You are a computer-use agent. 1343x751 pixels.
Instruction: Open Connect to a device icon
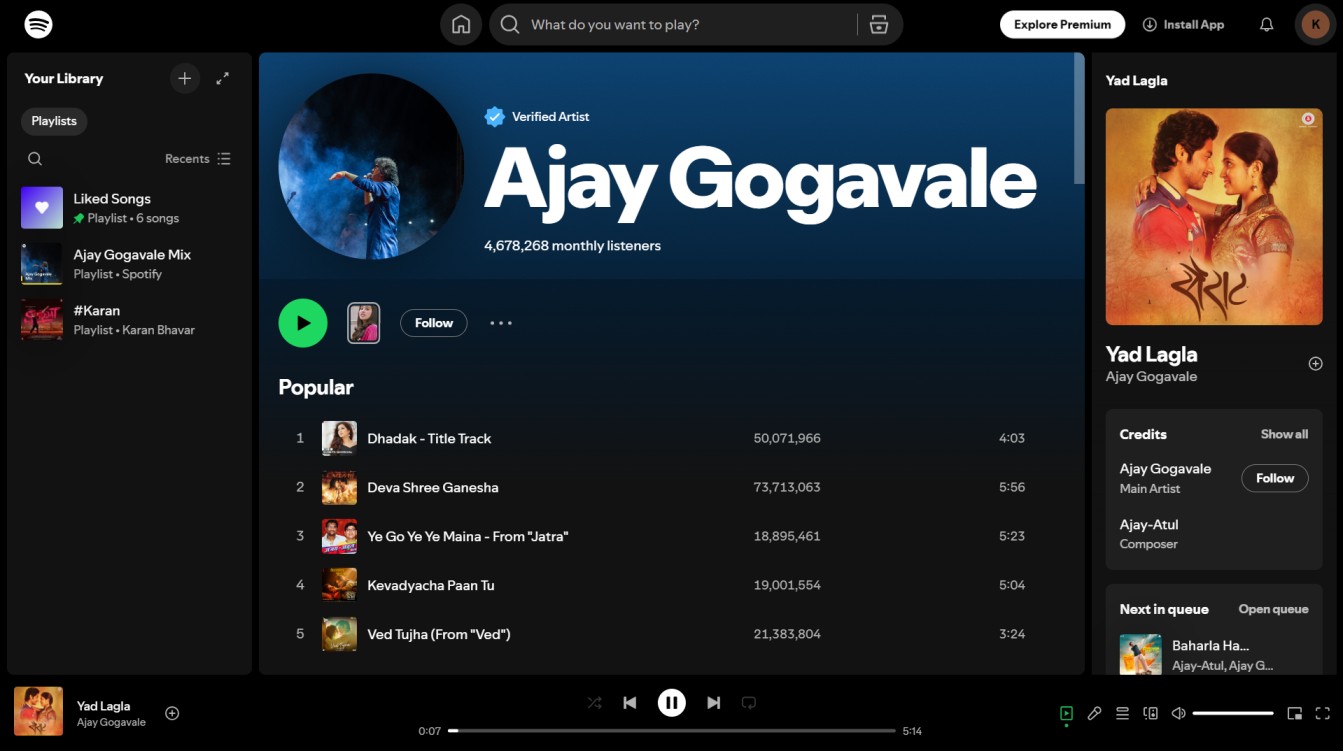[x=1150, y=713]
